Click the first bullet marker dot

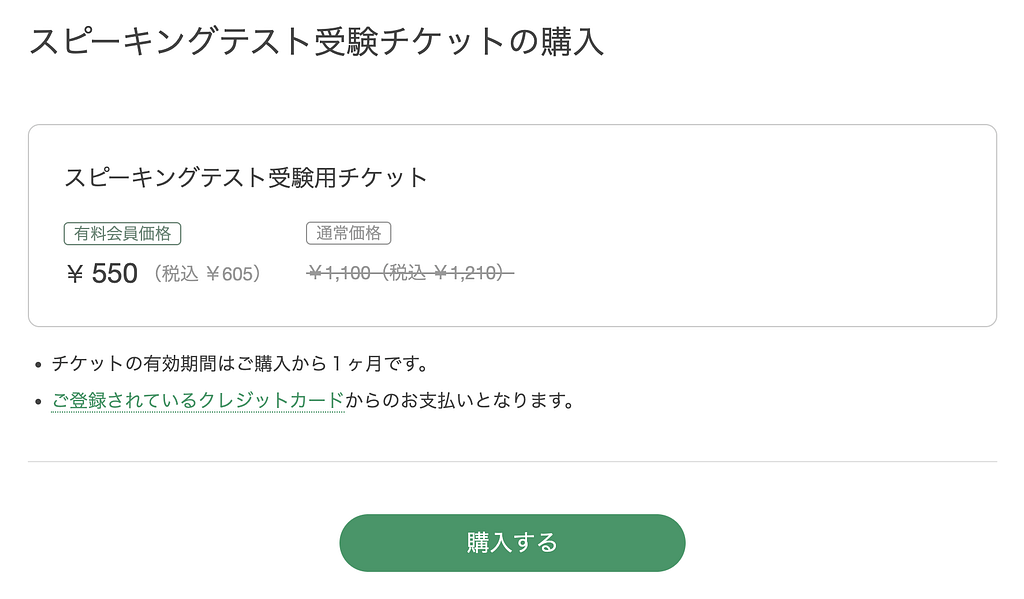pos(39,364)
